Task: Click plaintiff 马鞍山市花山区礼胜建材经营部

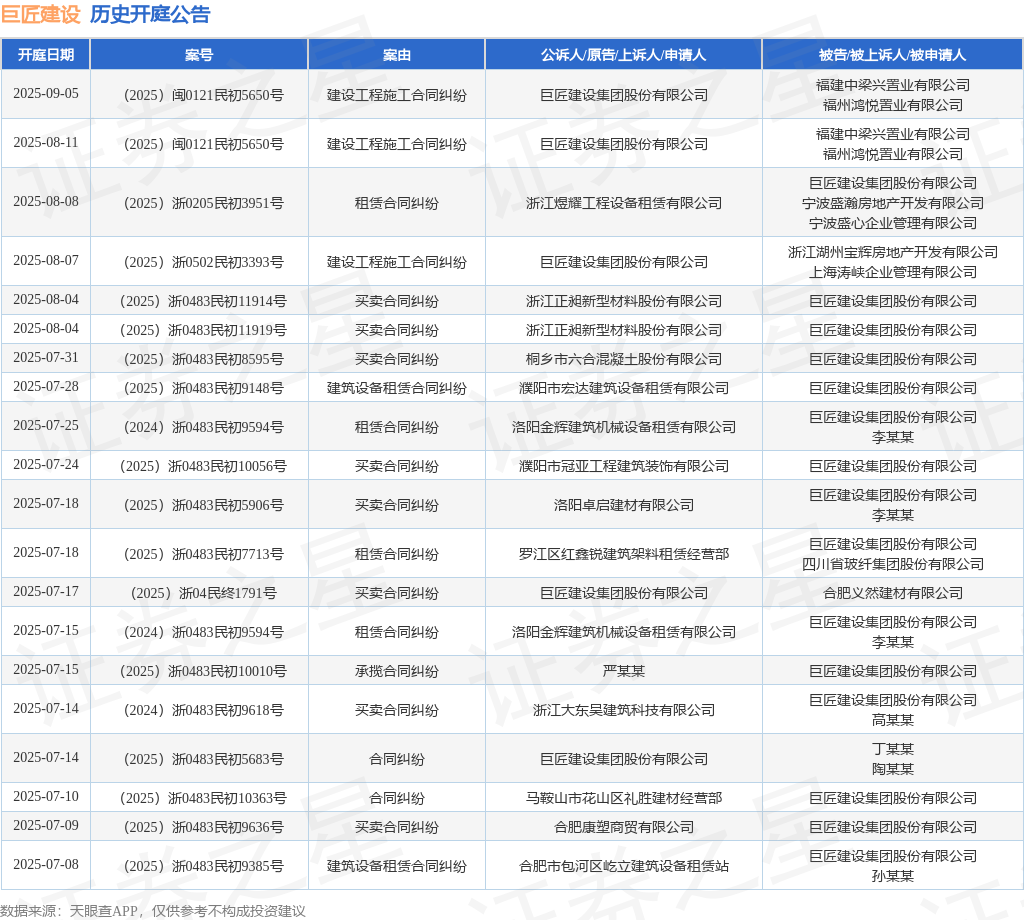Action: (624, 798)
